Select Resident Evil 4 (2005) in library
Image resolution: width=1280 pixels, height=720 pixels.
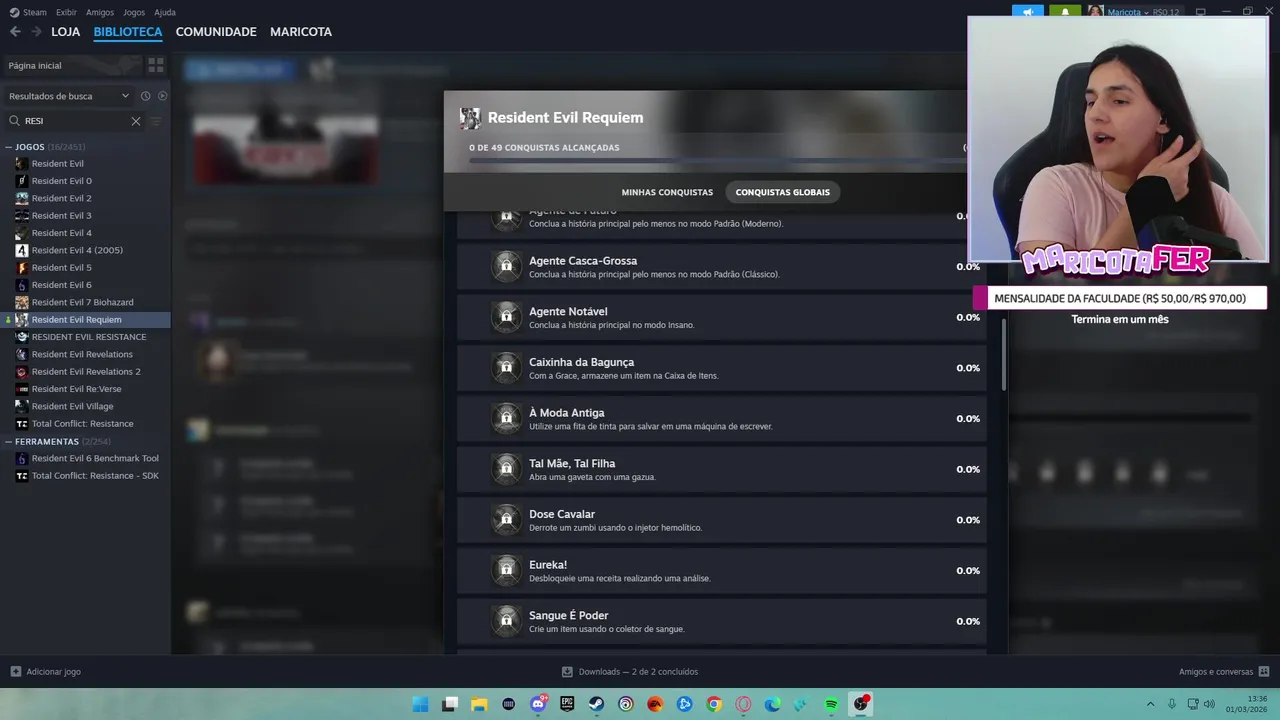coord(77,250)
